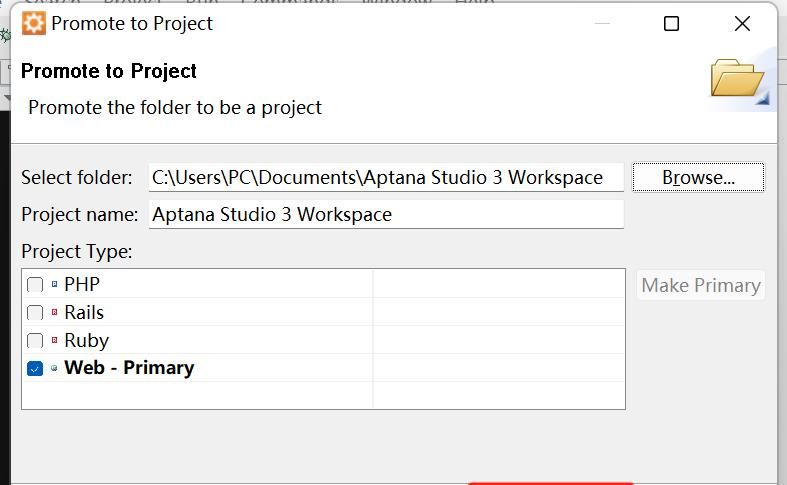Maximize the Promote to Project dialog
This screenshot has height=485, width=787.
[x=672, y=23]
